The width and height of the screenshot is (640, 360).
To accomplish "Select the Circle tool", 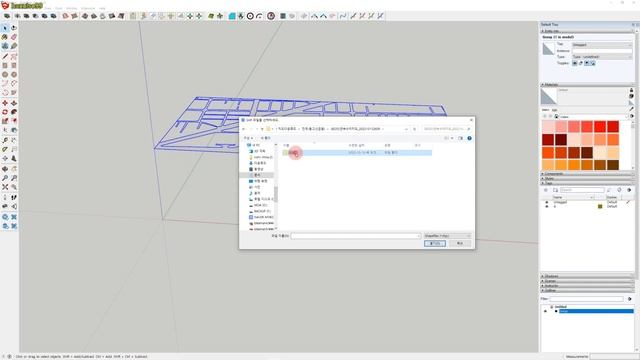I will pyautogui.click(x=5, y=75).
